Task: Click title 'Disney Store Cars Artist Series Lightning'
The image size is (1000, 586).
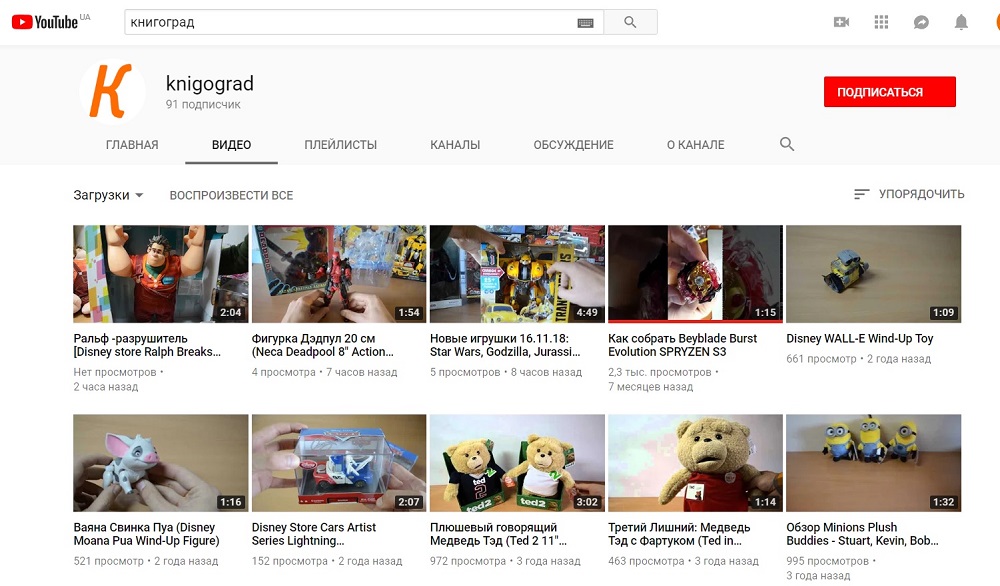Action: coord(314,534)
